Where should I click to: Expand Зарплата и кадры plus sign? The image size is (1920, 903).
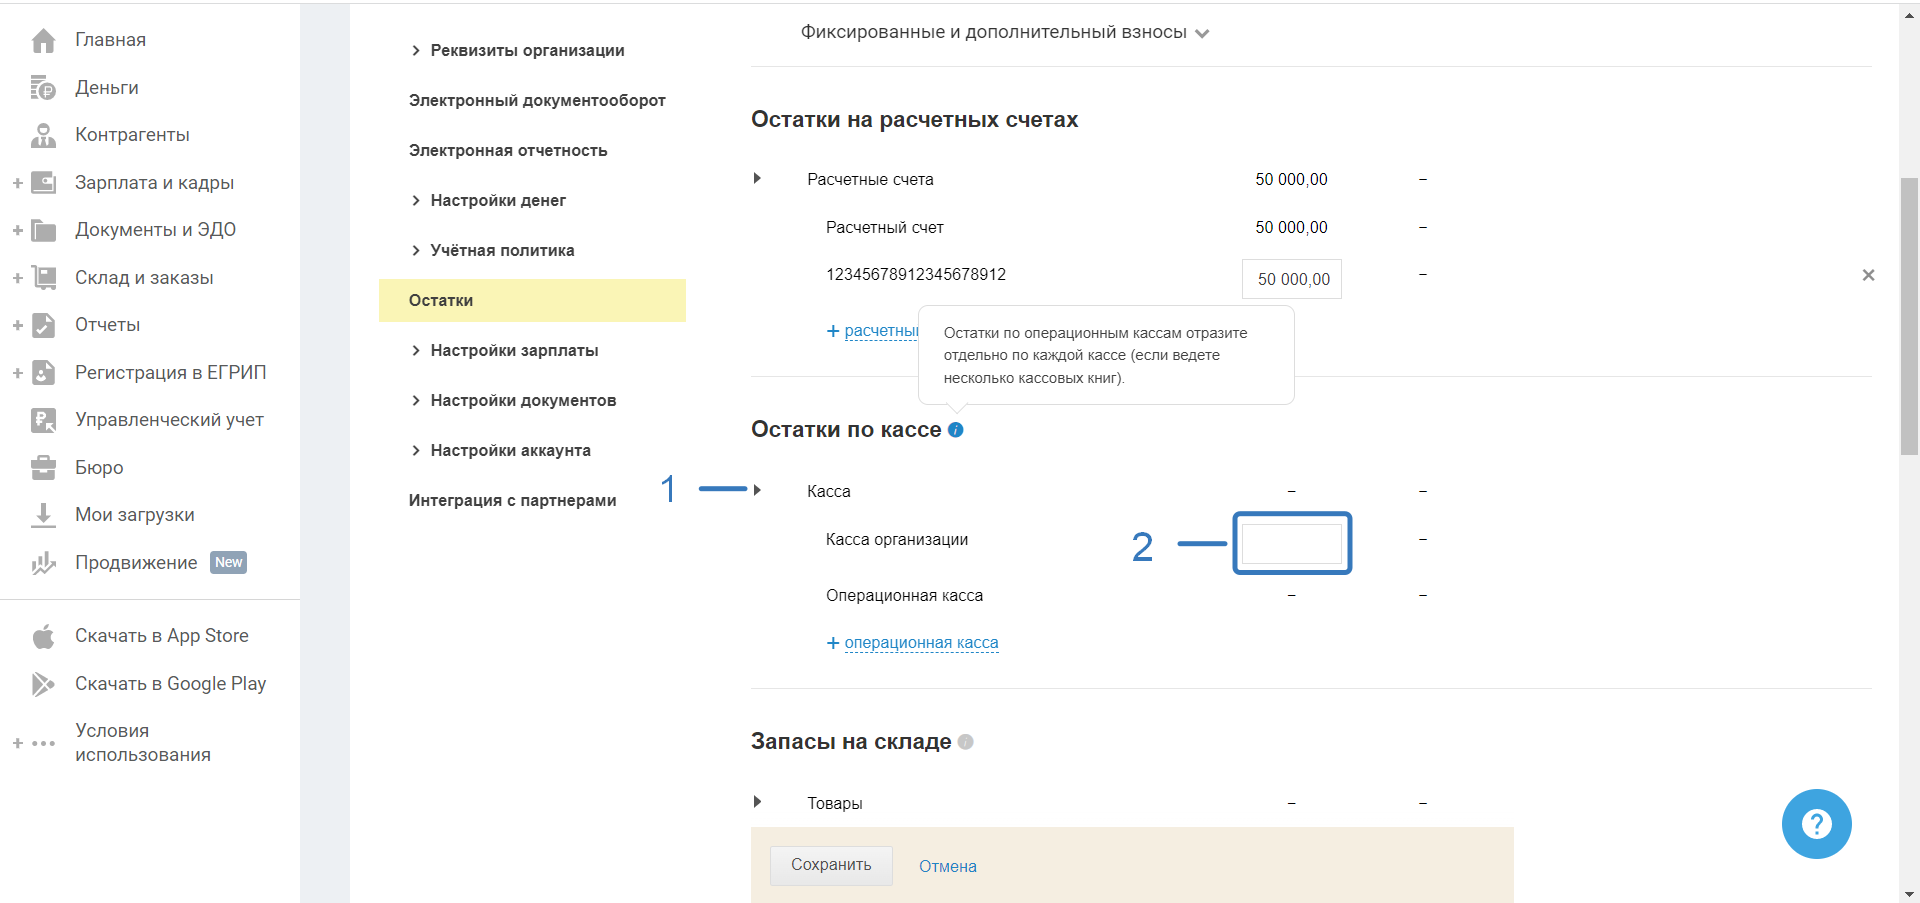click(17, 183)
